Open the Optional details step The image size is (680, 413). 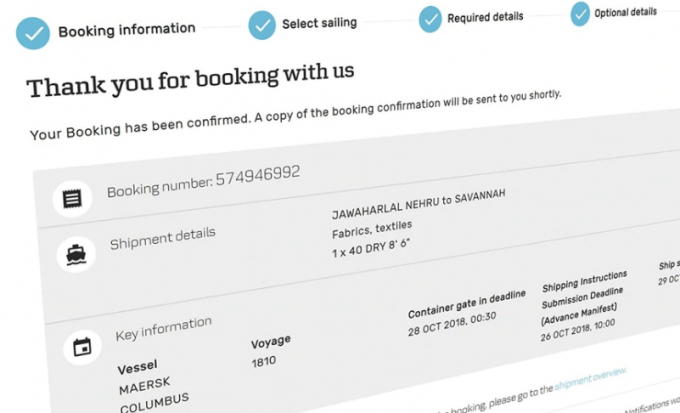(625, 12)
